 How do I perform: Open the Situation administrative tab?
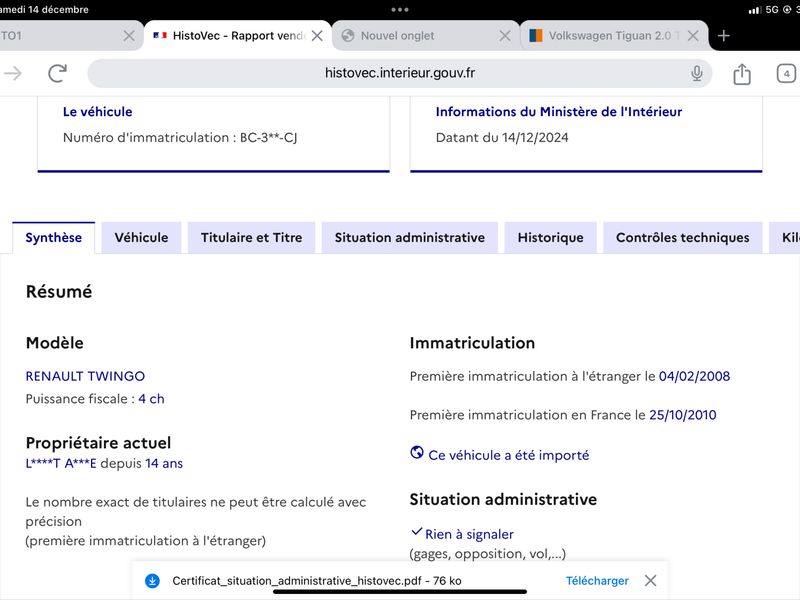pyautogui.click(x=410, y=238)
